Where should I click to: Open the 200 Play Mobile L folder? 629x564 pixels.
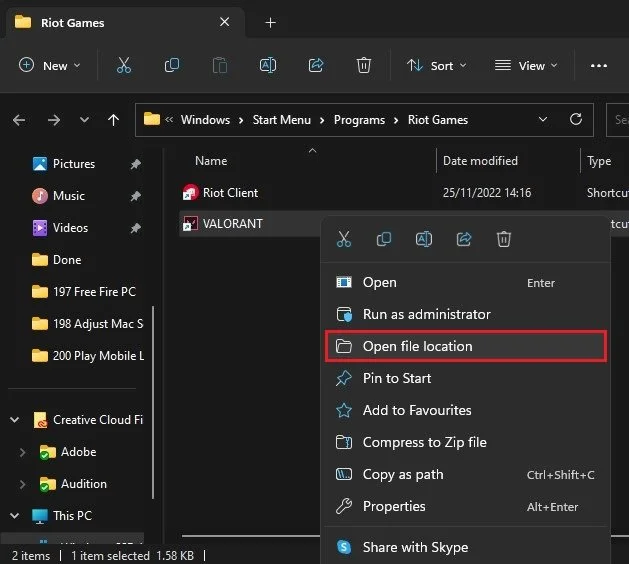point(87,356)
